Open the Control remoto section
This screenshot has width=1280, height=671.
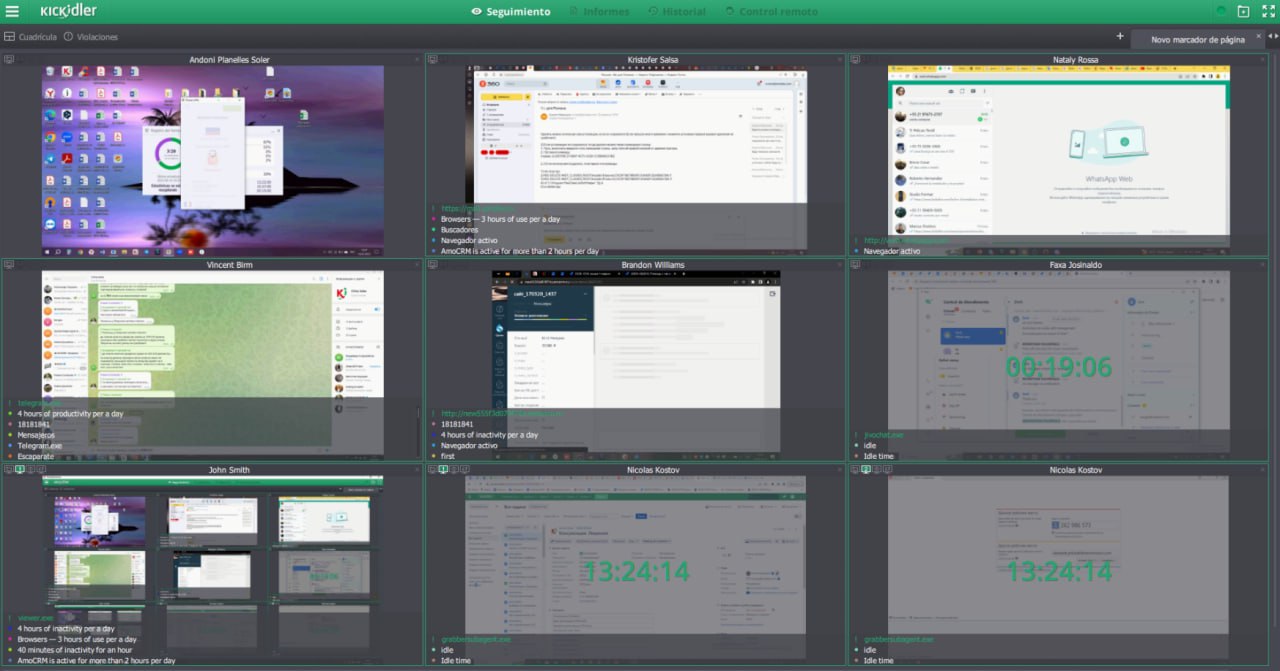(770, 12)
